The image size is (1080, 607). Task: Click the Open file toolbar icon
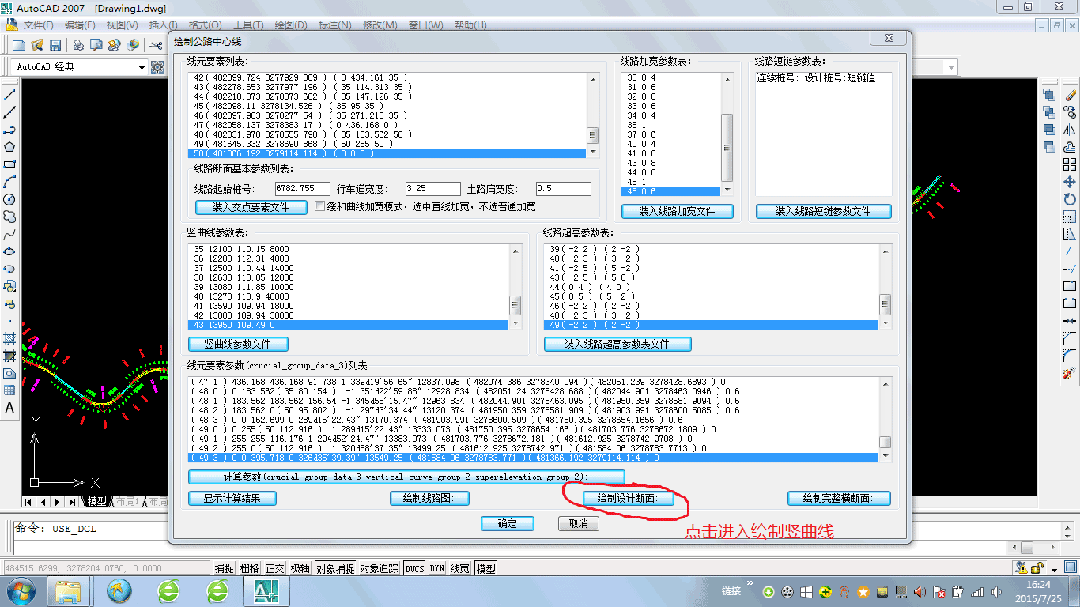tap(37, 45)
